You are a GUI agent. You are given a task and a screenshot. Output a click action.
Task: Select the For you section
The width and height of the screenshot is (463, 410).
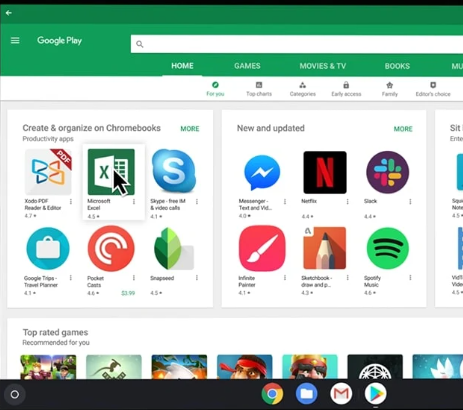[215, 89]
